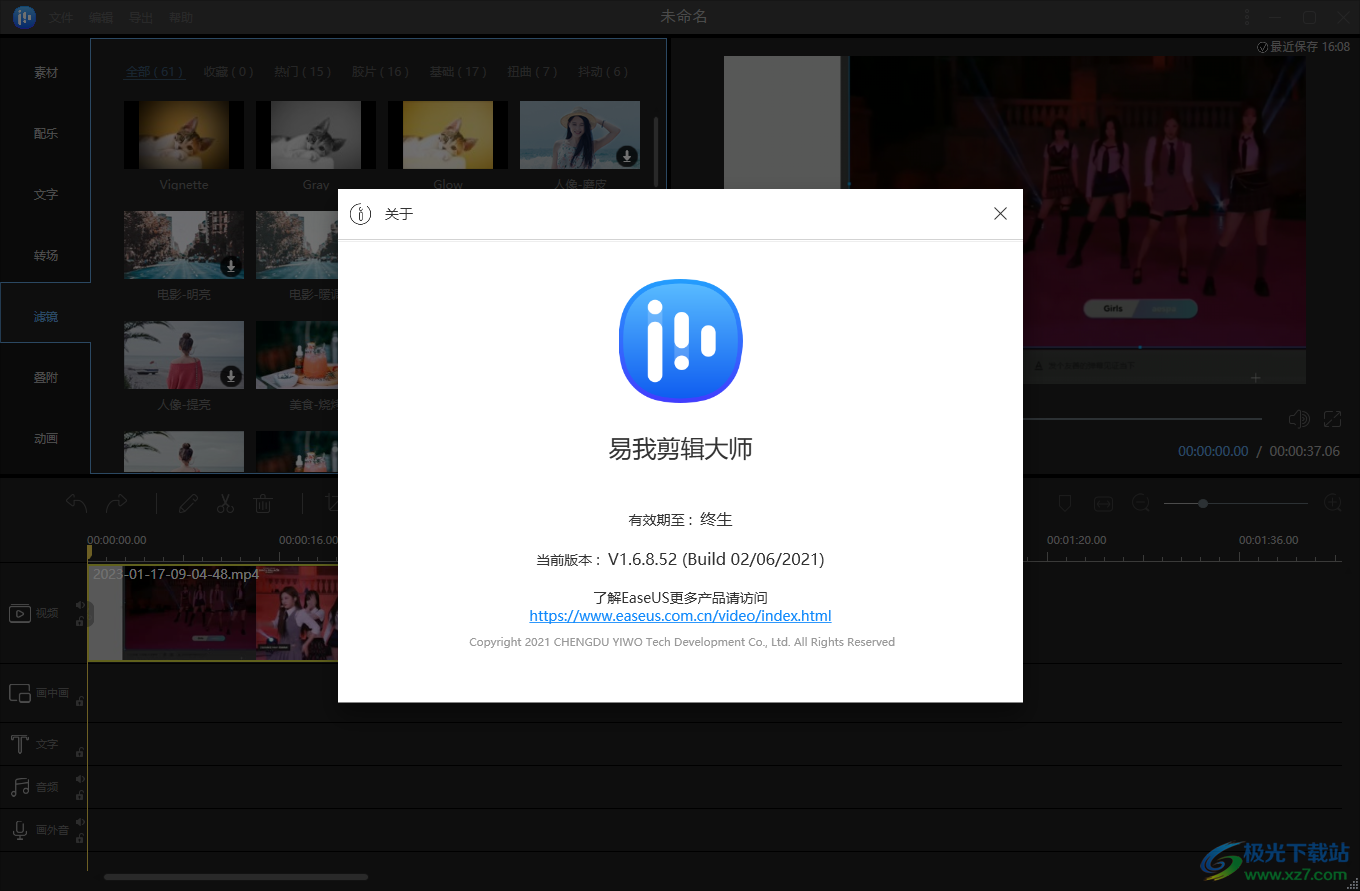
Task: Click the horizontal timeline scrollbar
Action: tap(236, 877)
